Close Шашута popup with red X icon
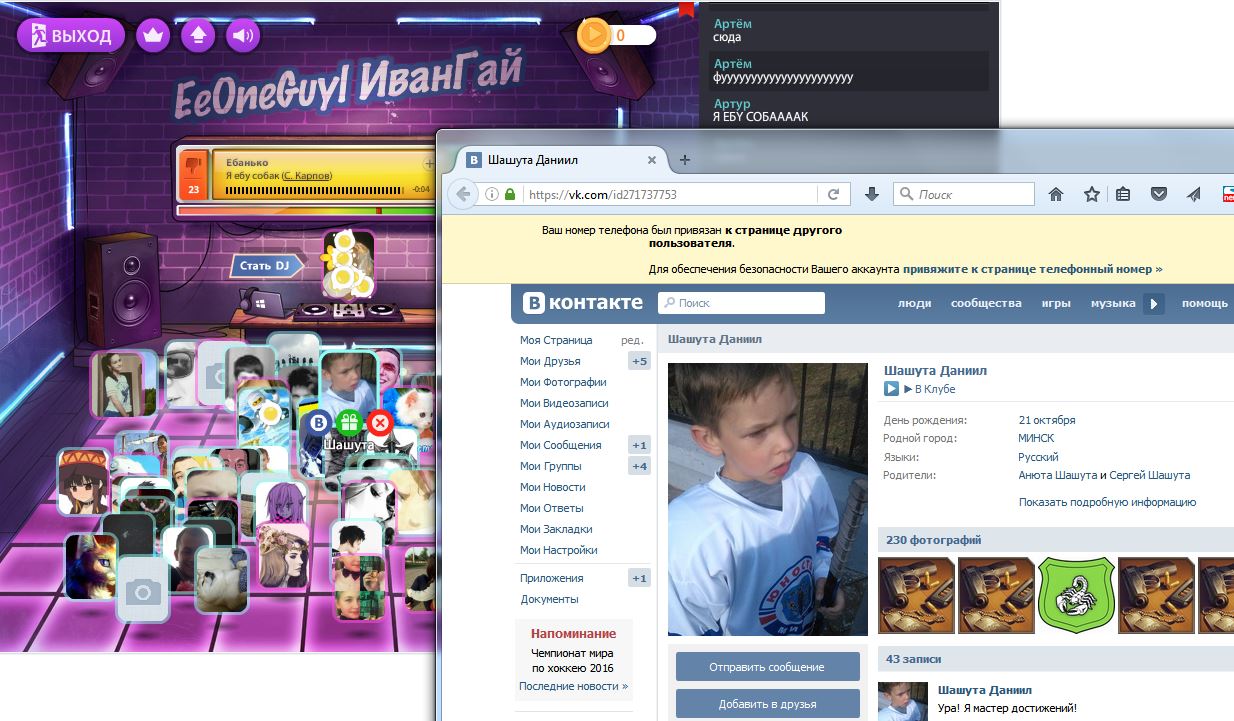 (x=380, y=422)
